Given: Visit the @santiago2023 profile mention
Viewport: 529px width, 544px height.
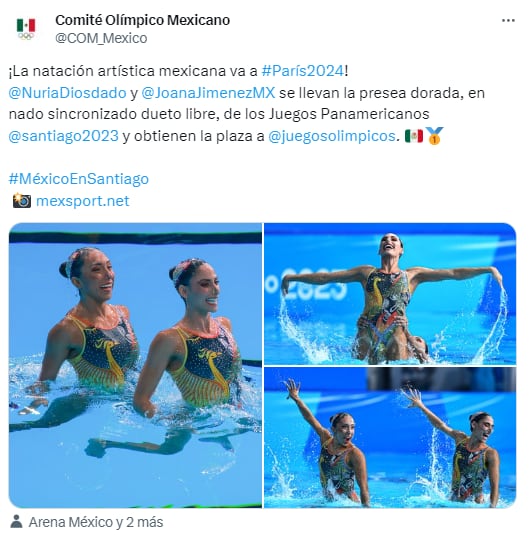Looking at the screenshot, I should (63, 136).
